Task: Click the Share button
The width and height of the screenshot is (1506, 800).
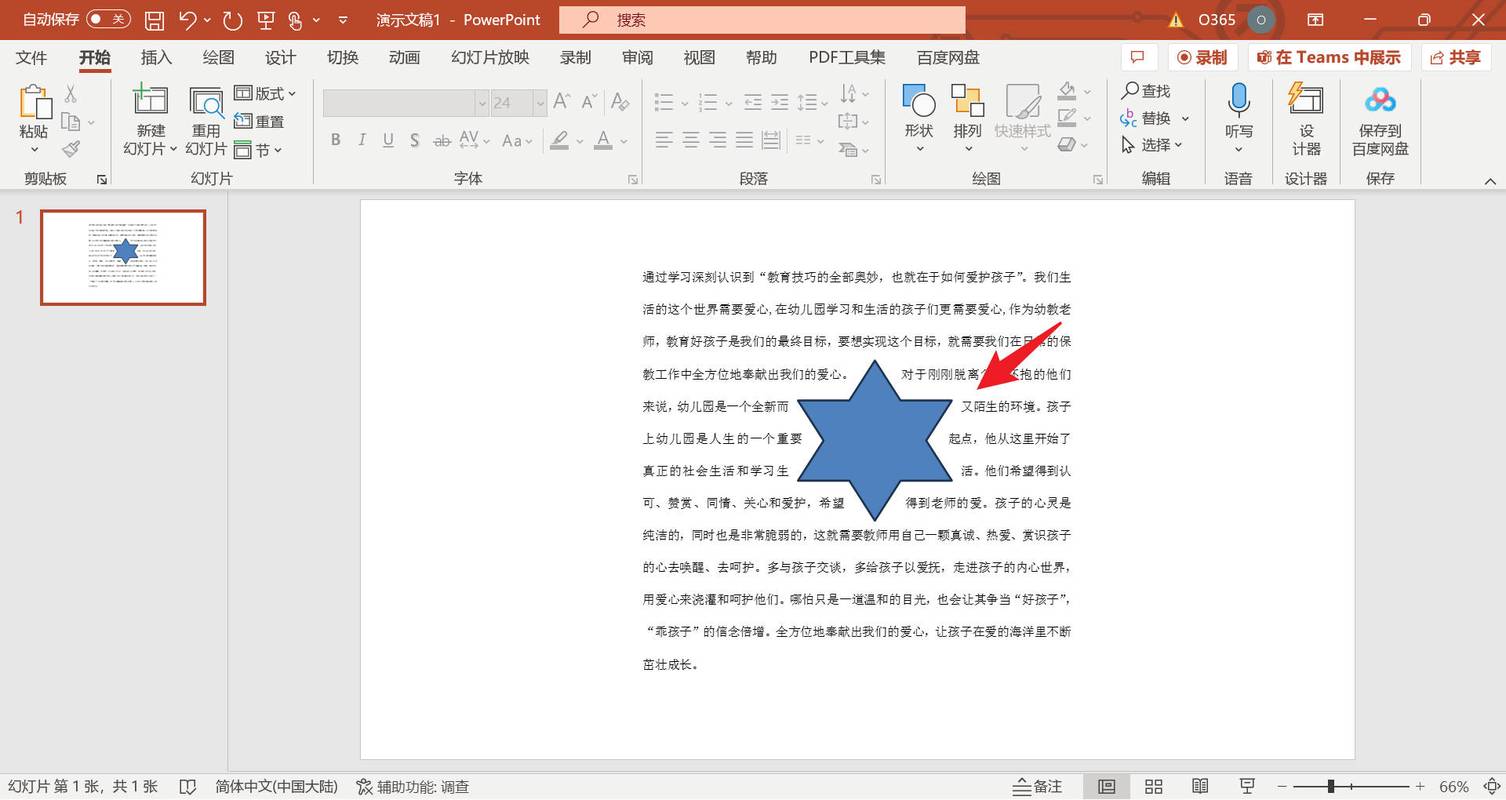Action: 1457,57
